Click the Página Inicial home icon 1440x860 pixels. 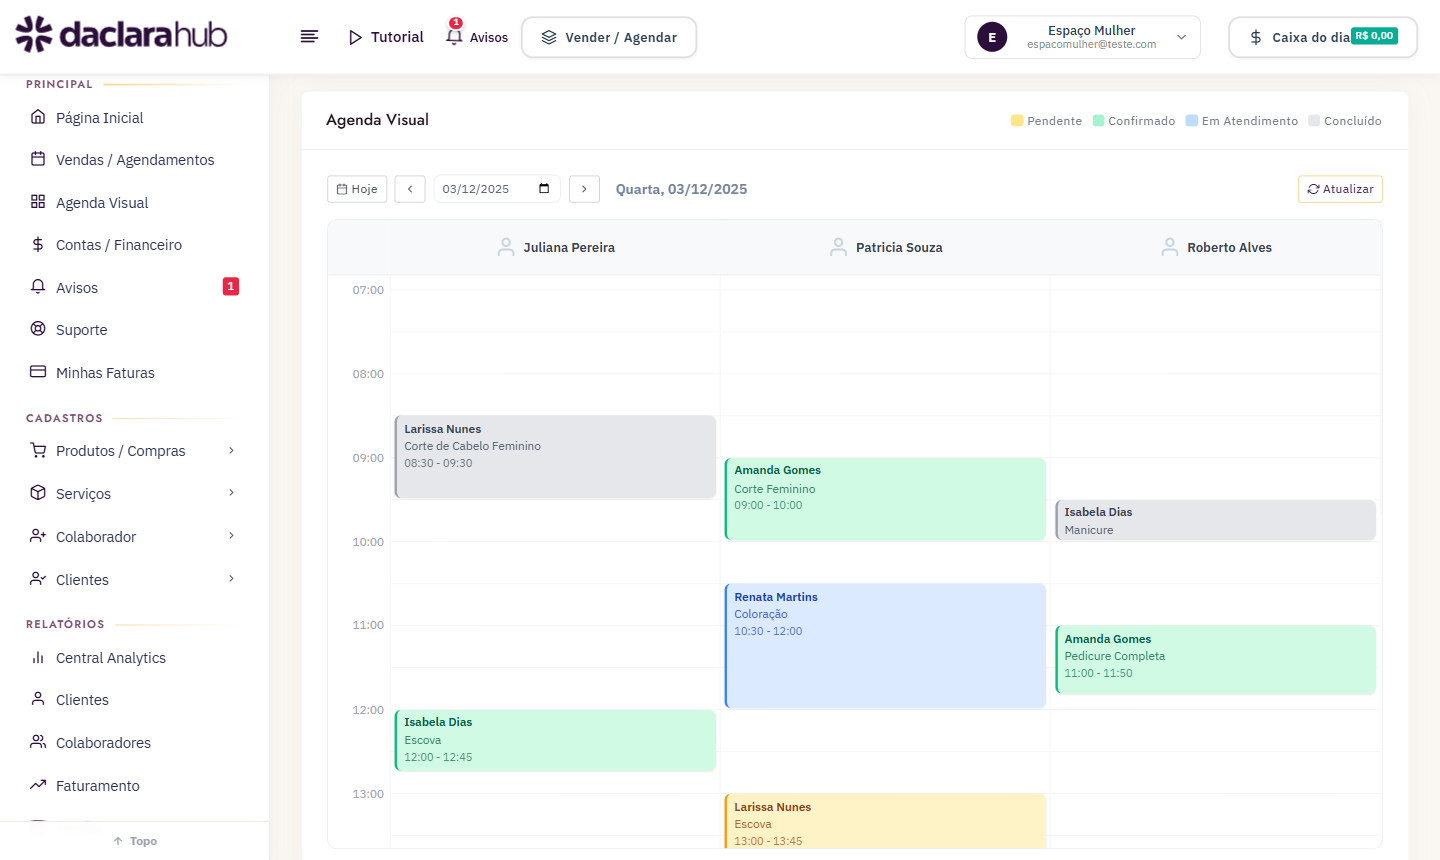pos(38,117)
